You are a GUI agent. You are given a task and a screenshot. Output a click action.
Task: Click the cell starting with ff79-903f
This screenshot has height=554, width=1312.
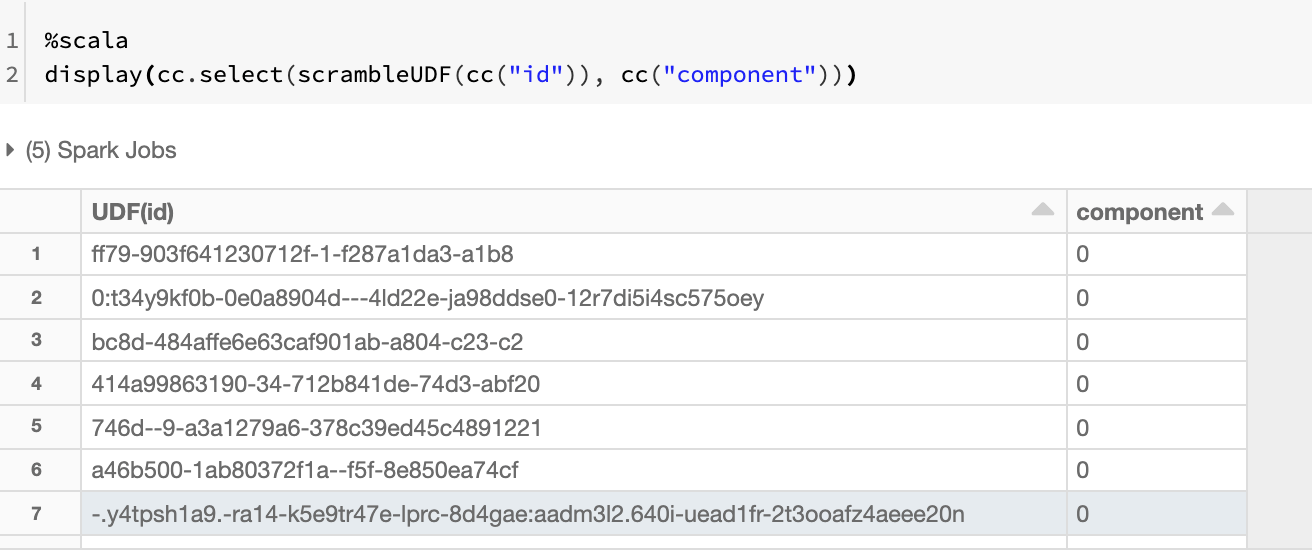pos(302,255)
